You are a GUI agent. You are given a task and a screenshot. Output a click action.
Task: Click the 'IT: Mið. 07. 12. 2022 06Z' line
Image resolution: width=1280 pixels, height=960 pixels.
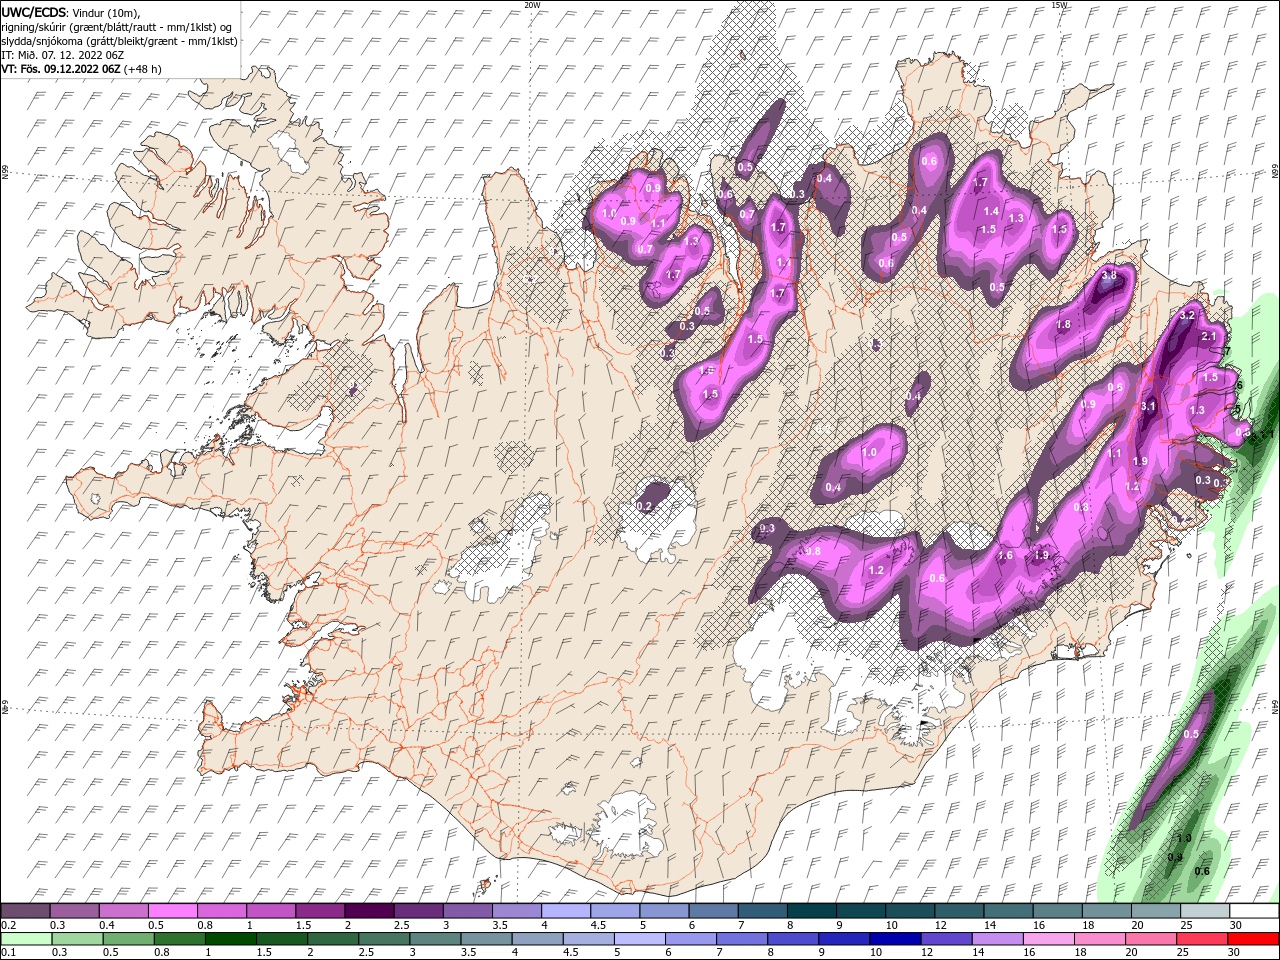(x=64, y=55)
